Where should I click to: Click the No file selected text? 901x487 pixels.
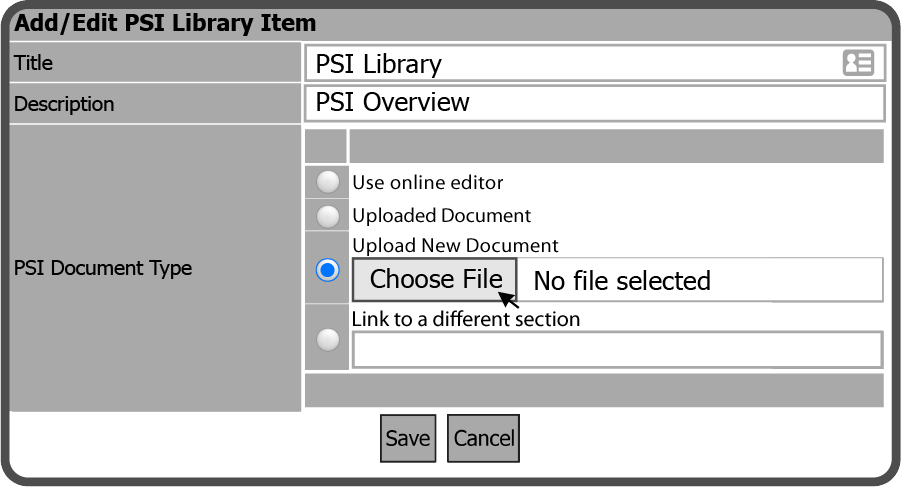tap(622, 281)
